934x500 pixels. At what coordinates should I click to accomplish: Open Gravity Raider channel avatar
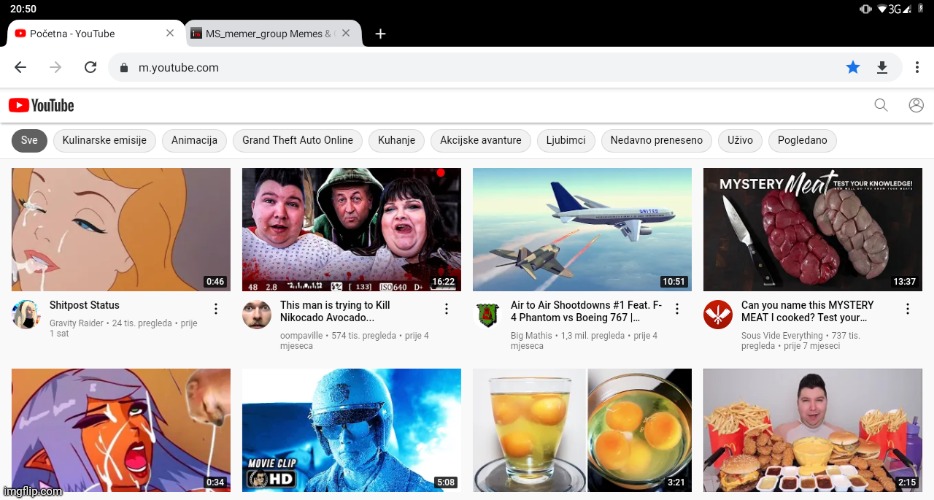26,314
